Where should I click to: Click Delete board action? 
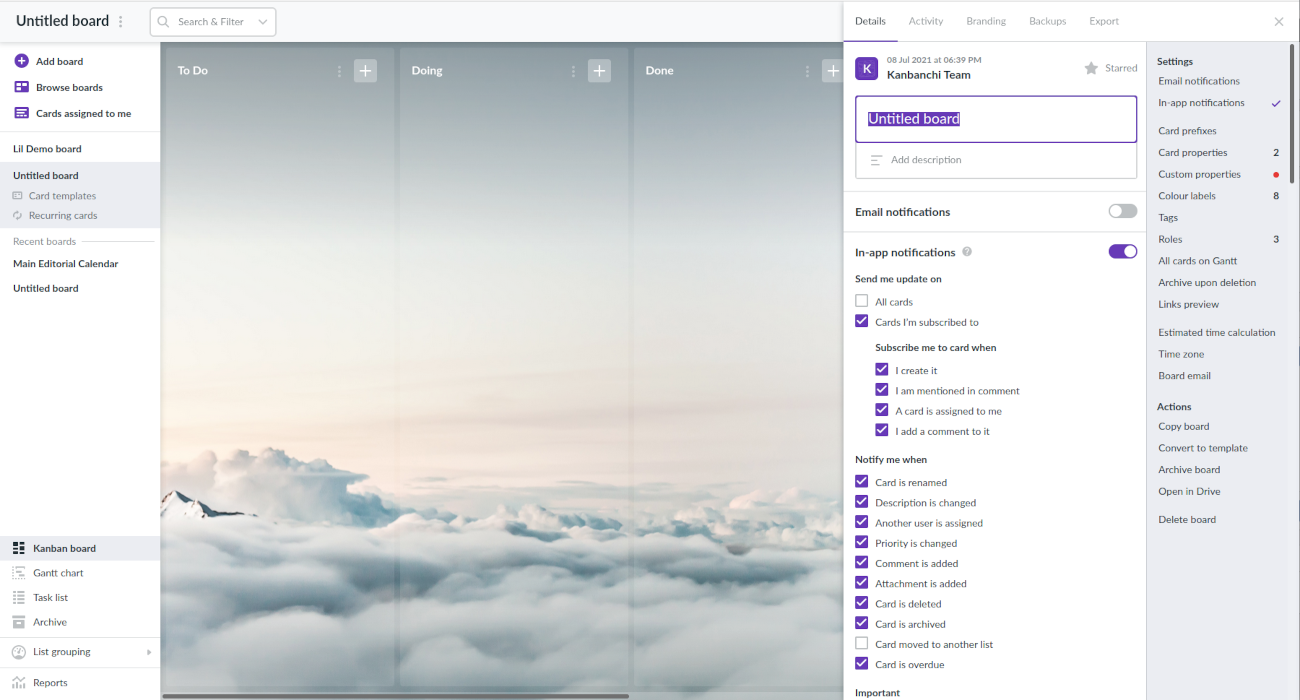[1187, 520]
